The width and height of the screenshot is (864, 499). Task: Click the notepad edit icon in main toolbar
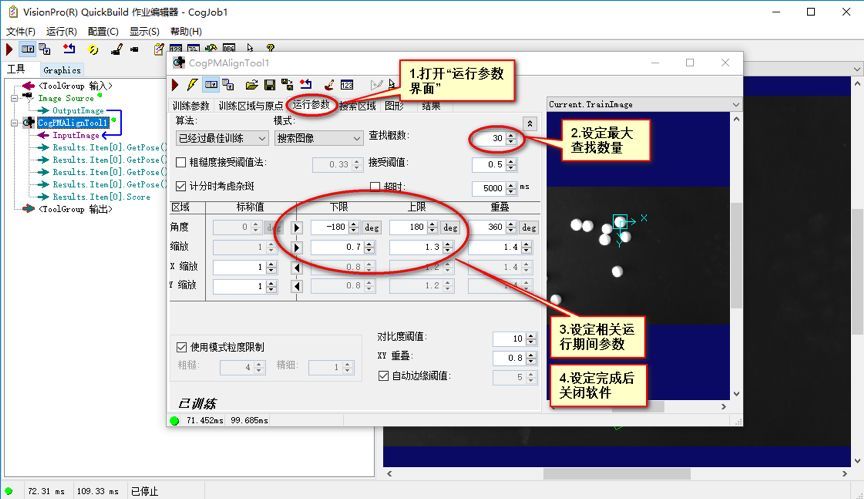point(159,50)
